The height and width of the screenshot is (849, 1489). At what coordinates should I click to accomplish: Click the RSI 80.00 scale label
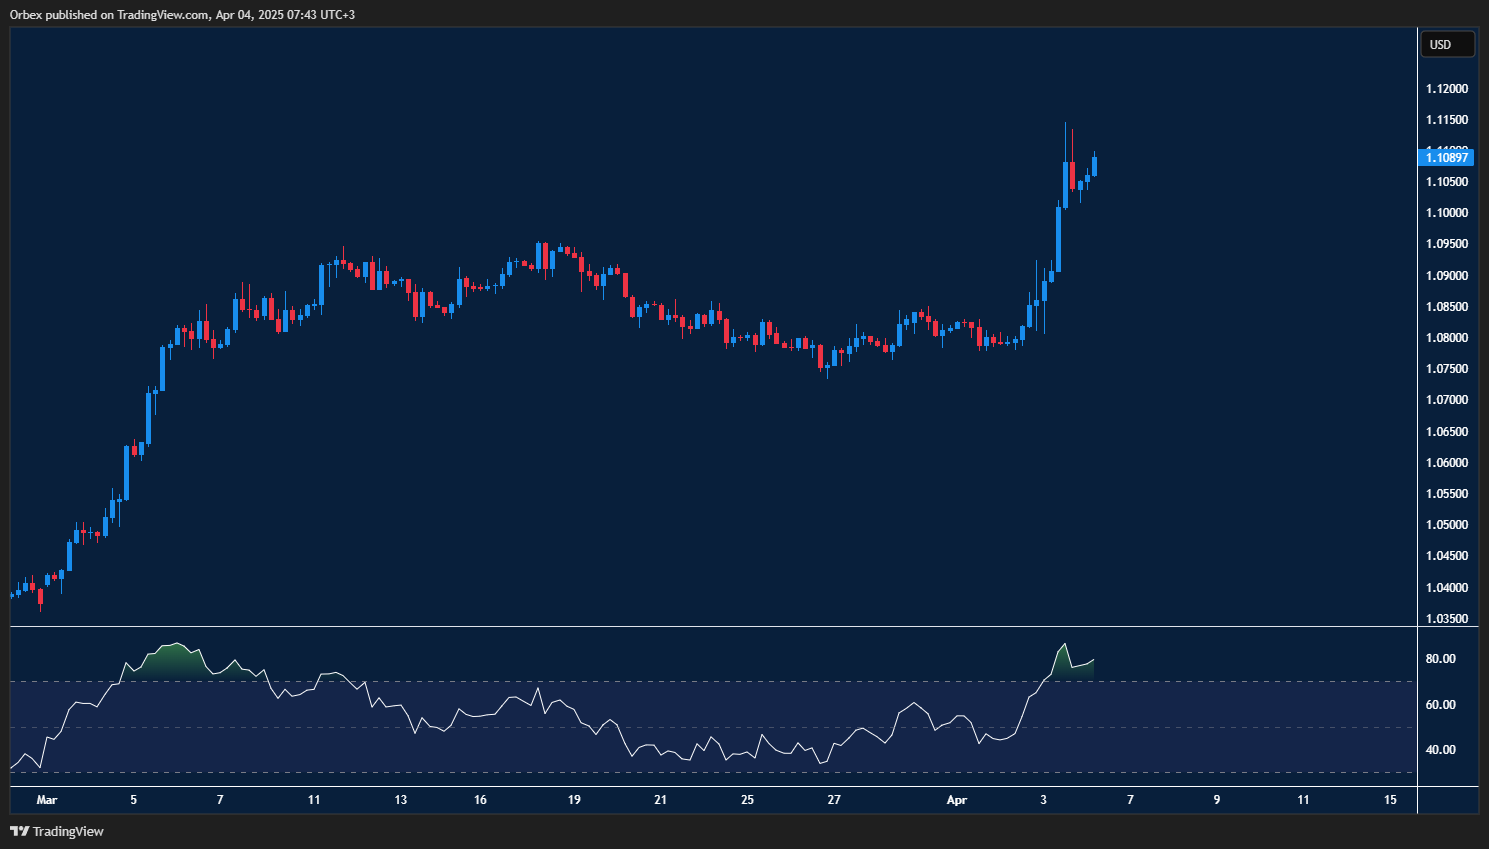tap(1440, 659)
